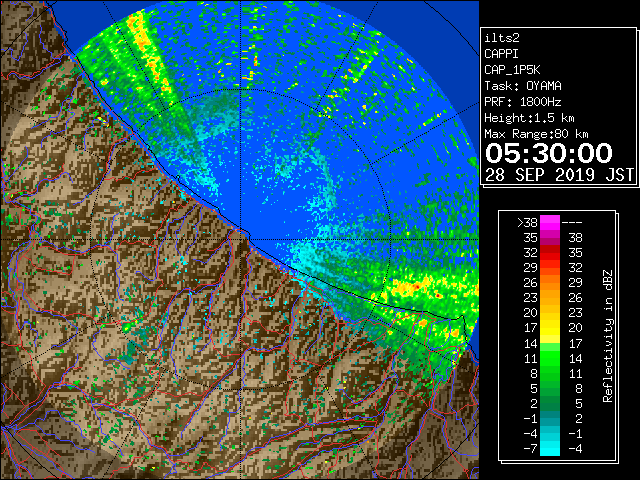Click the CAPPI label in info panel
The width and height of the screenshot is (640, 480).
click(501, 54)
